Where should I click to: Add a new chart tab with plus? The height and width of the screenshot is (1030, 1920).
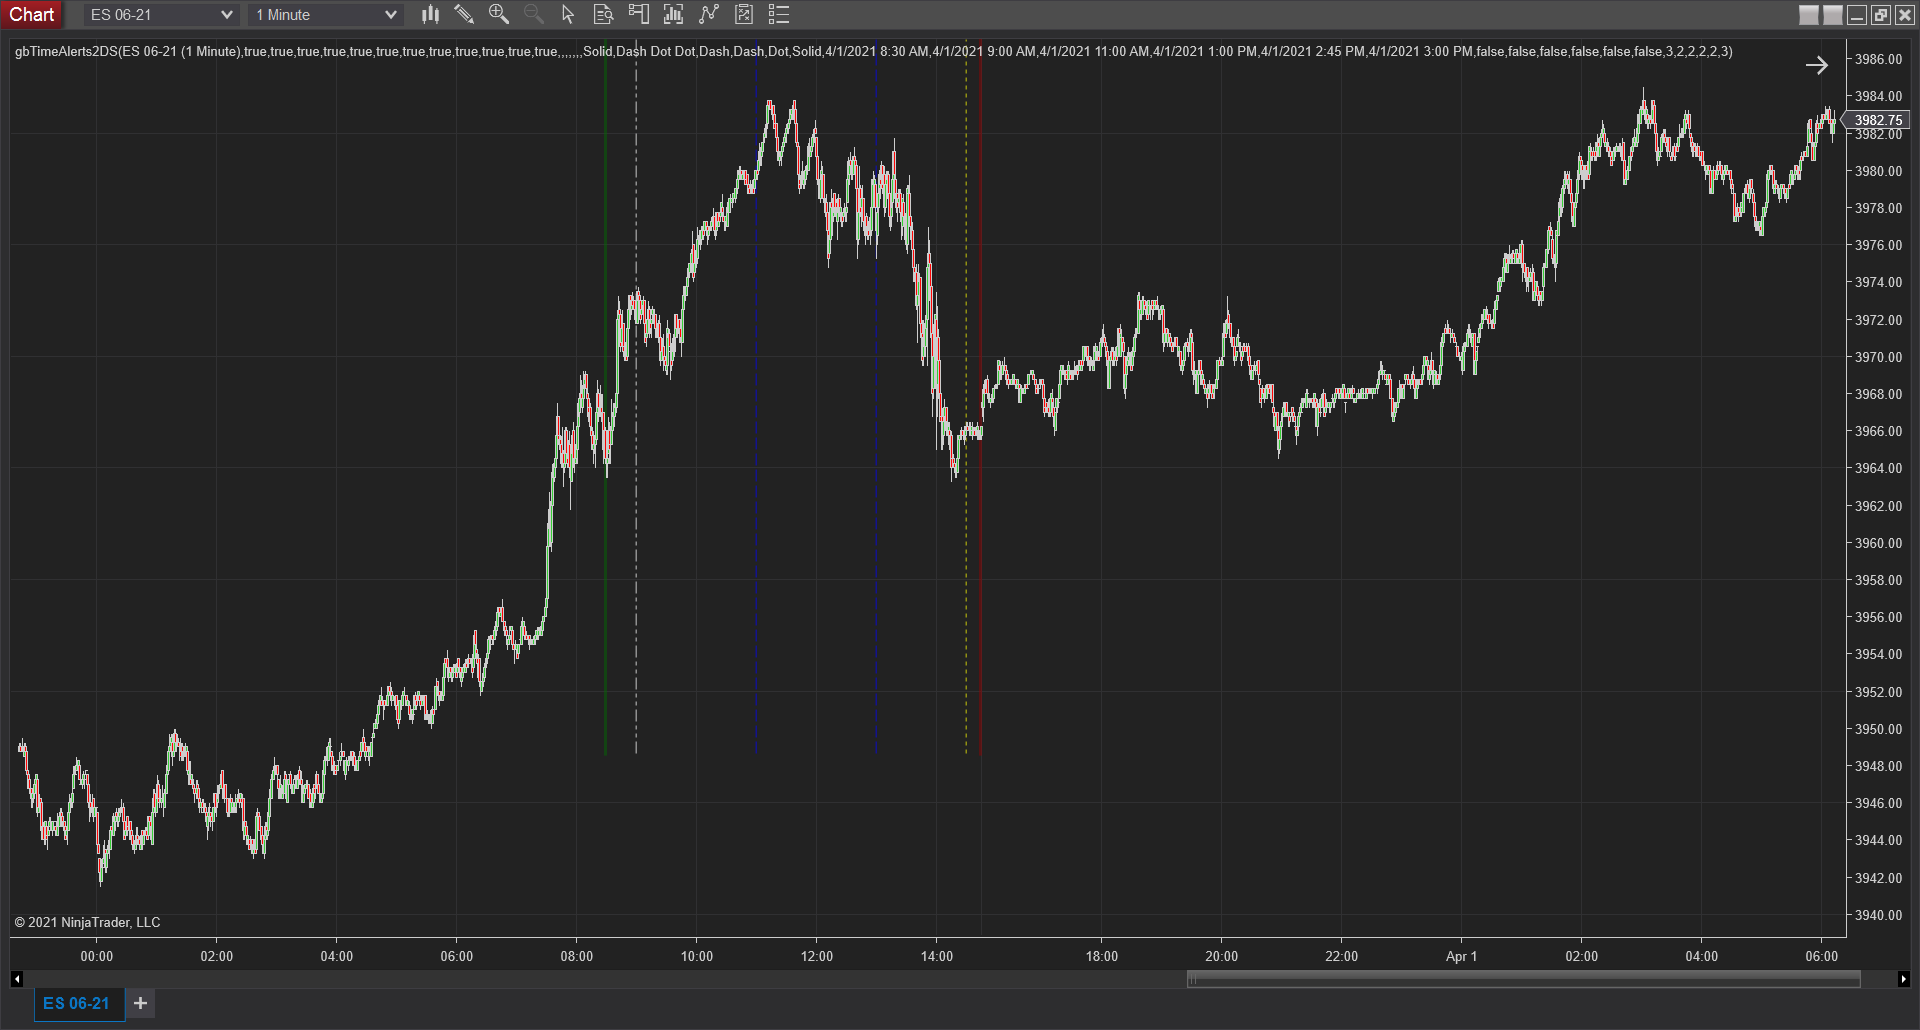[x=141, y=1003]
